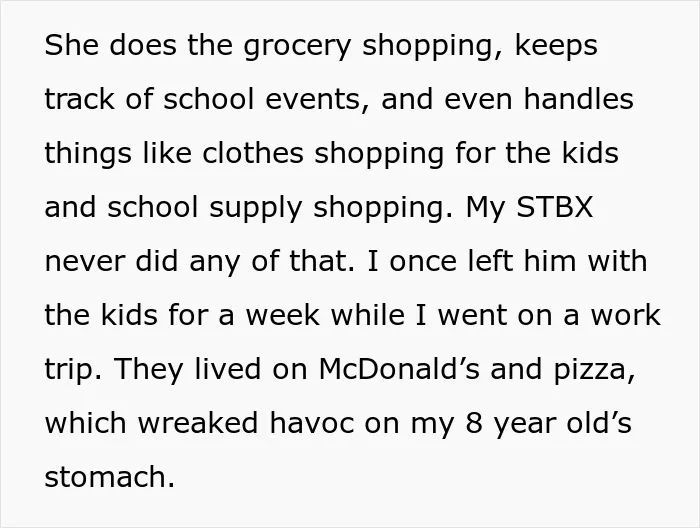
Task: Click on the word "supply"
Action: pyautogui.click(x=255, y=209)
